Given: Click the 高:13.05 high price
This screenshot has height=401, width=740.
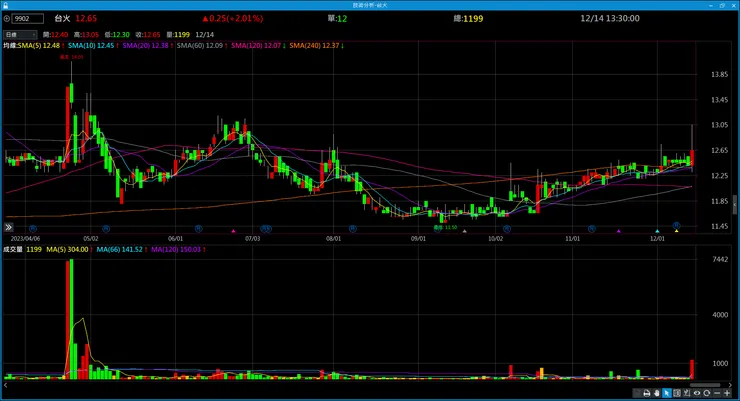Looking at the screenshot, I should tap(86, 35).
